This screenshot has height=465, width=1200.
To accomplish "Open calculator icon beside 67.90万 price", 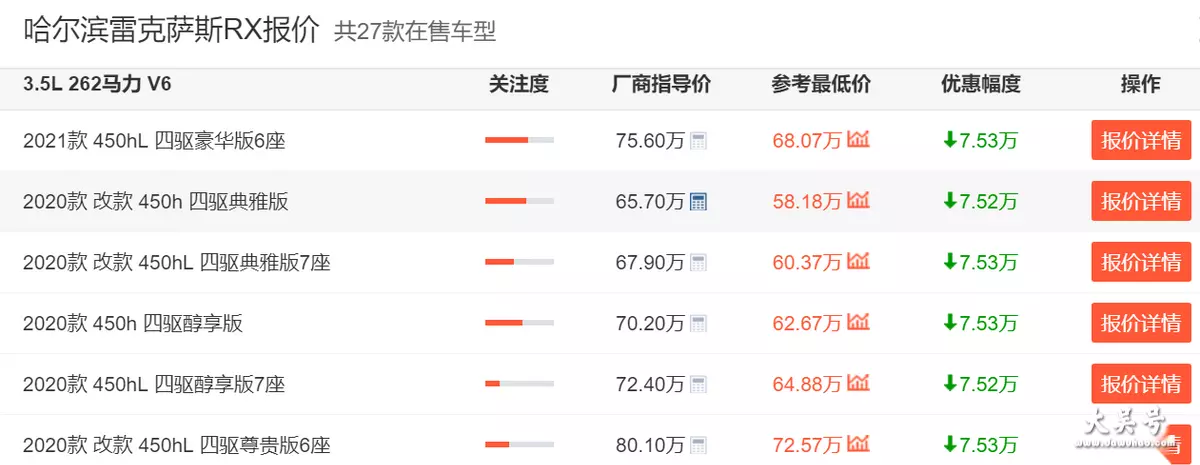I will point(698,263).
